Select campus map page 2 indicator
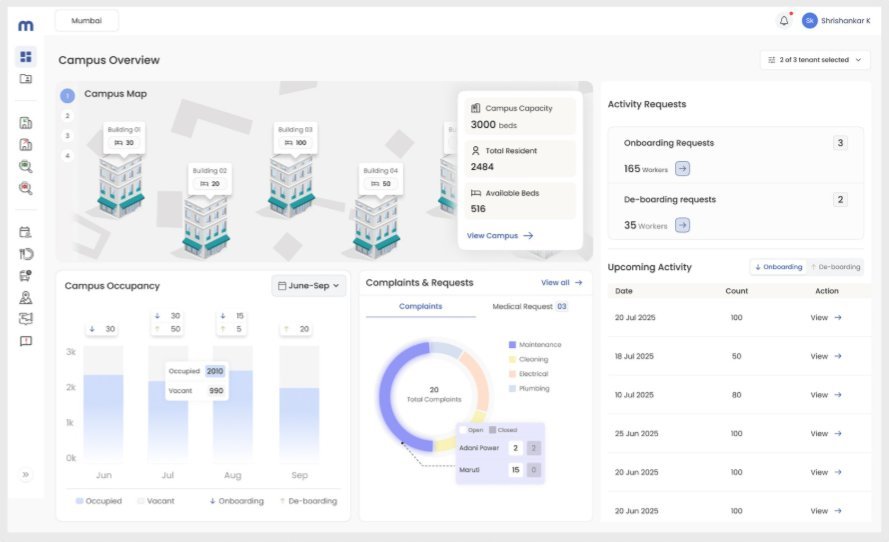 [67, 116]
